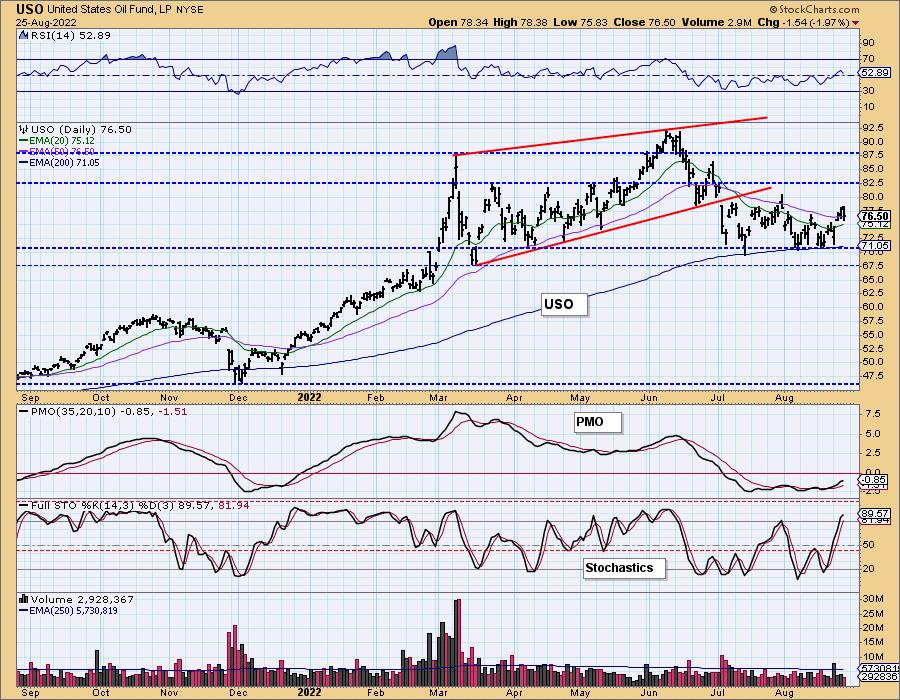Click the 52.89 RSI value tag on right axis
Screen dimensions: 900x700
click(x=875, y=73)
